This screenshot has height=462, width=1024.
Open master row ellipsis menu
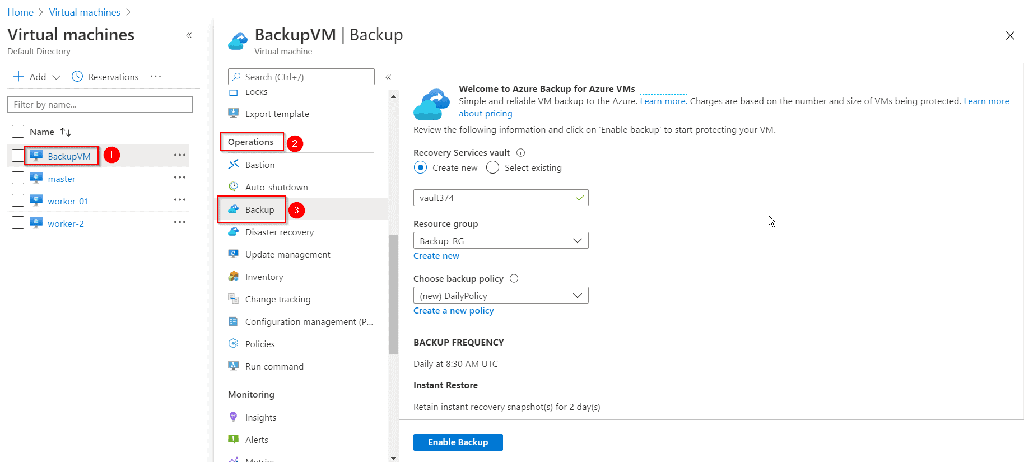coord(180,178)
